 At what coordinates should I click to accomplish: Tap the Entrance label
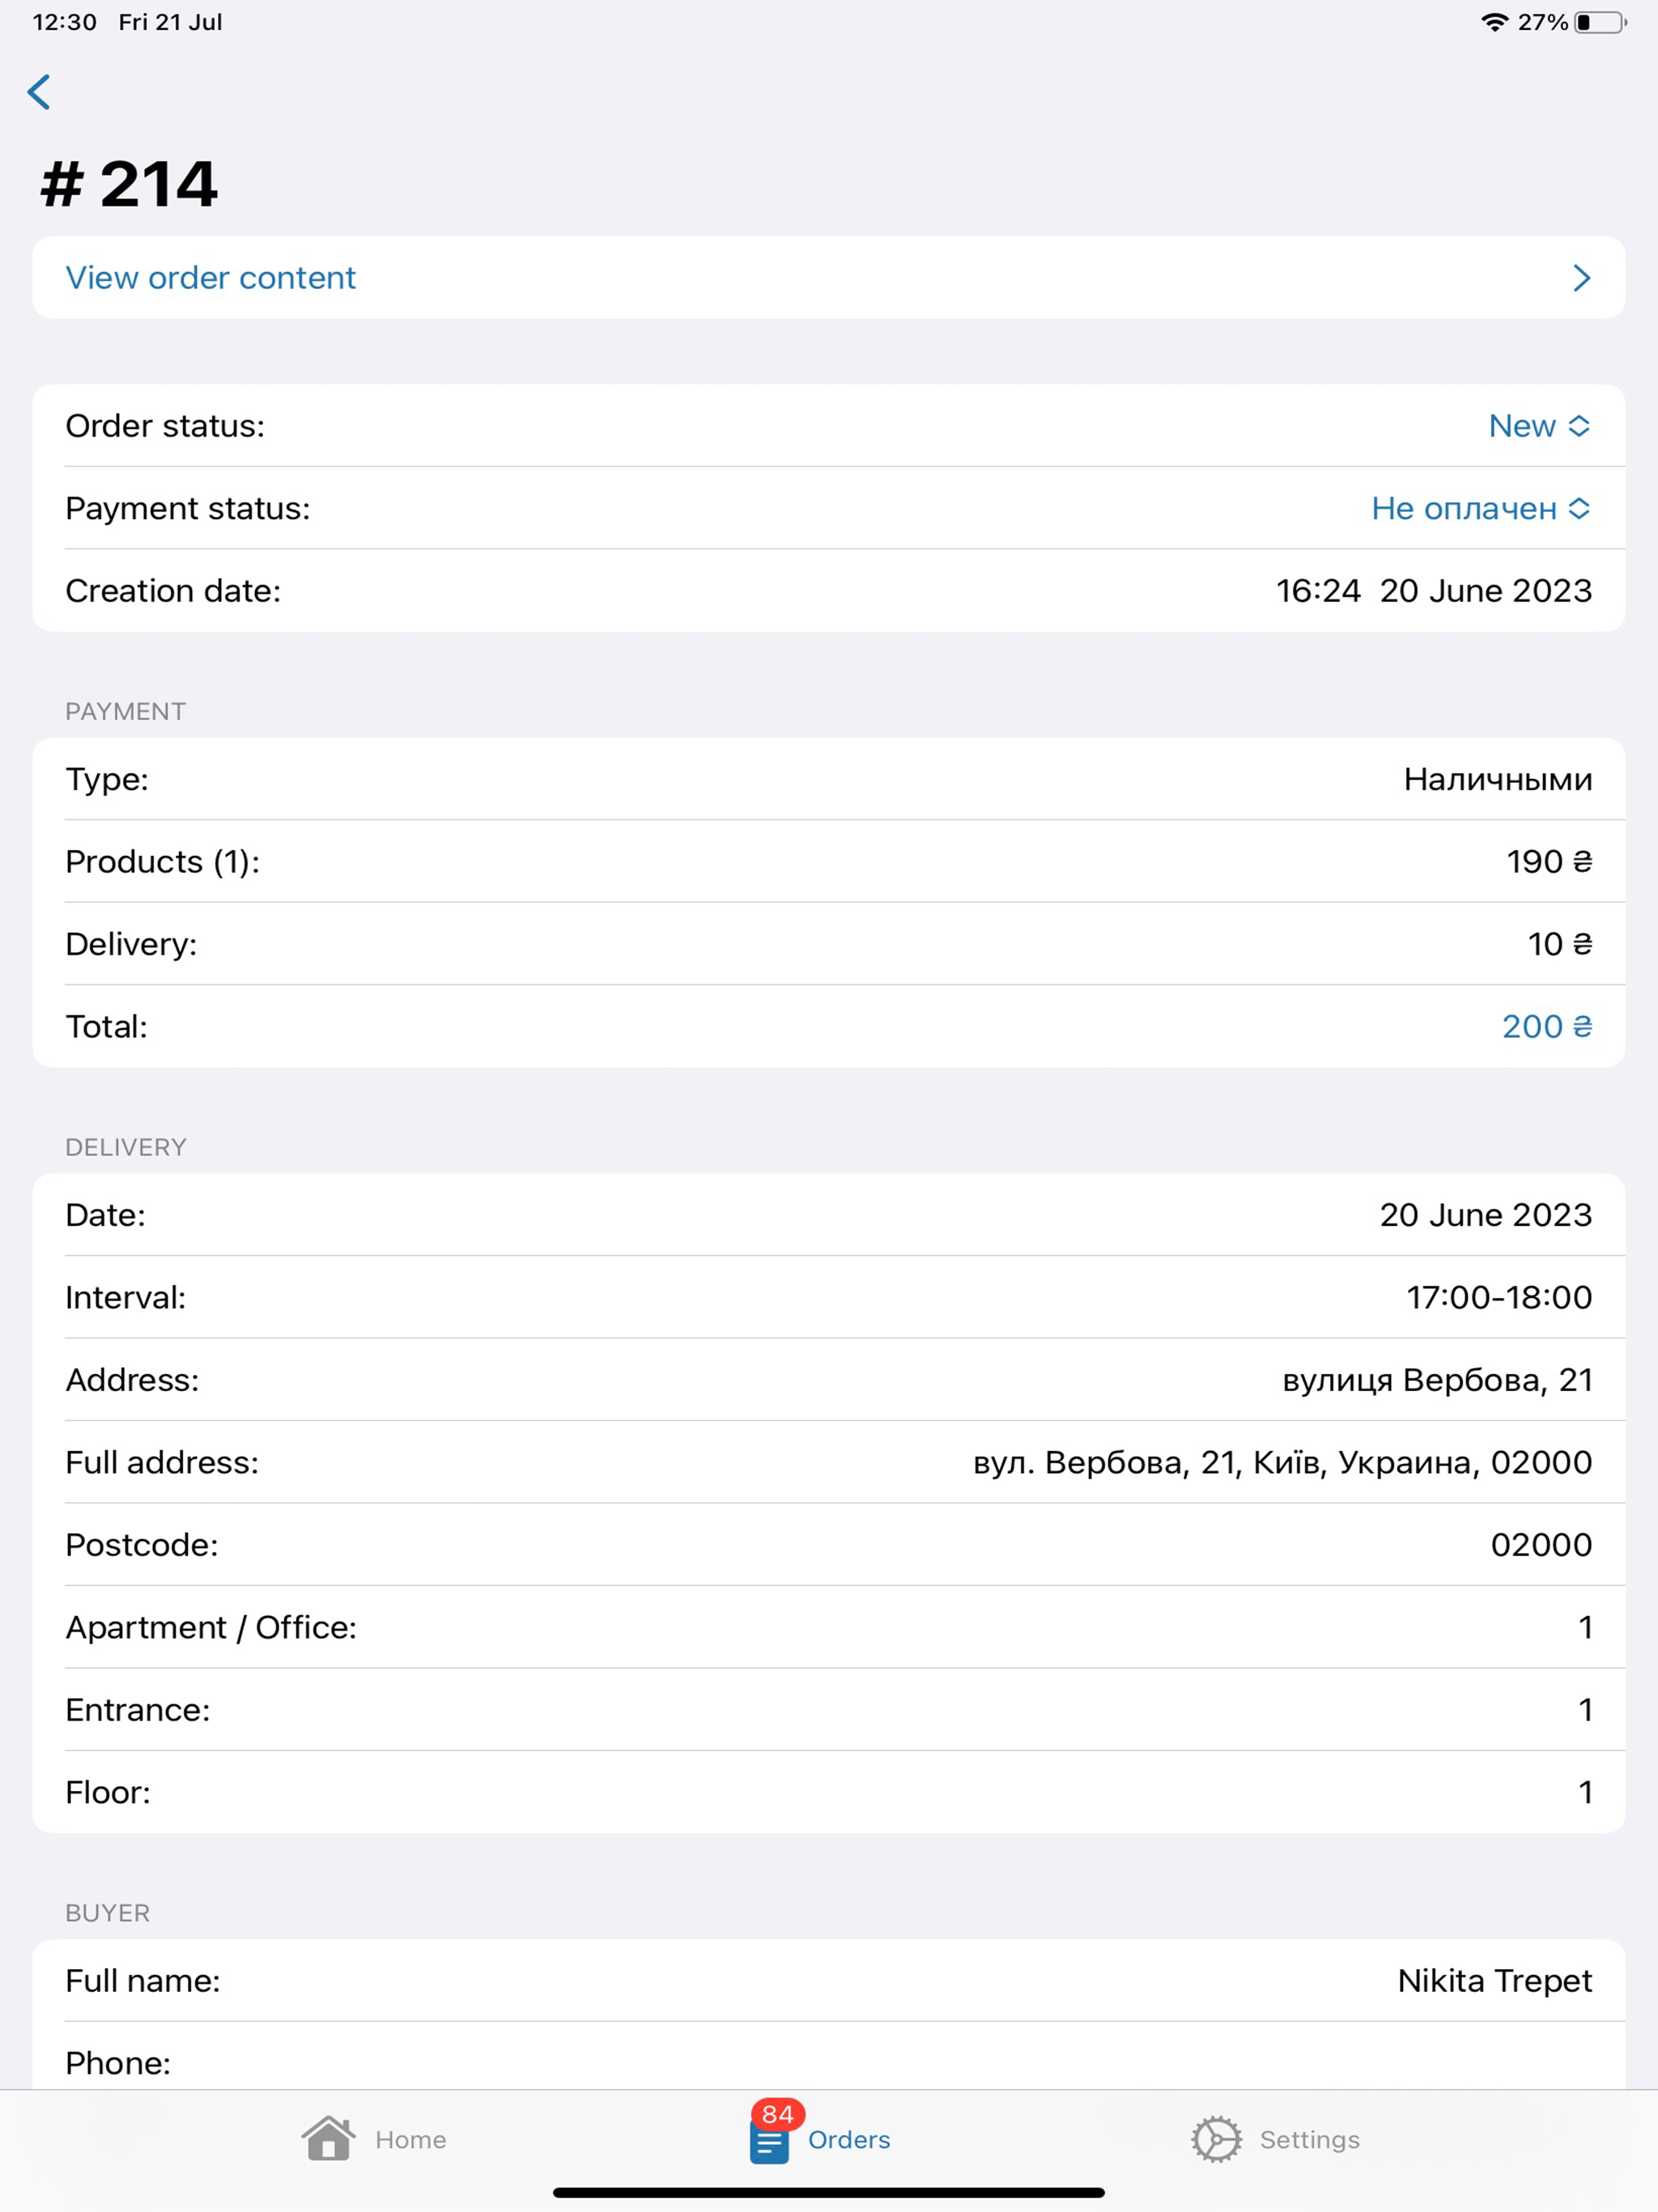138,1710
